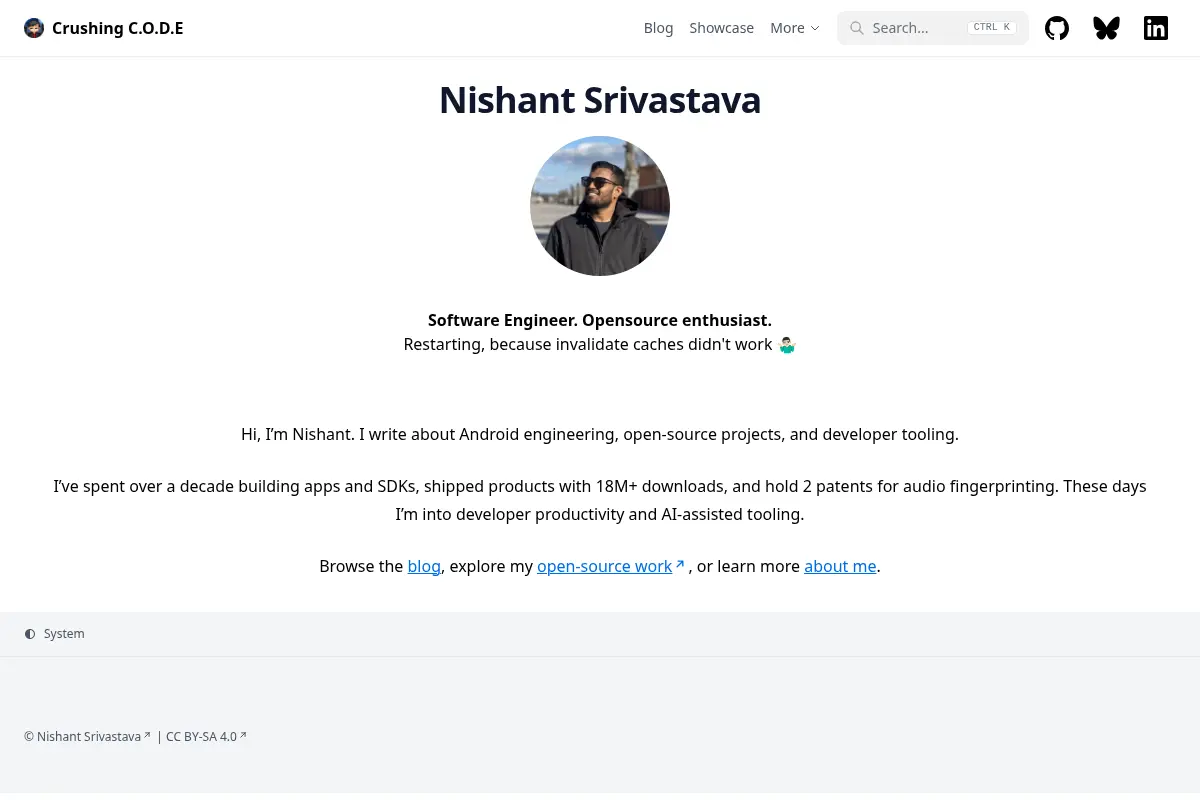1200x800 pixels.
Task: Go to Crushing C.O.D.E home title
Action: tap(117, 28)
